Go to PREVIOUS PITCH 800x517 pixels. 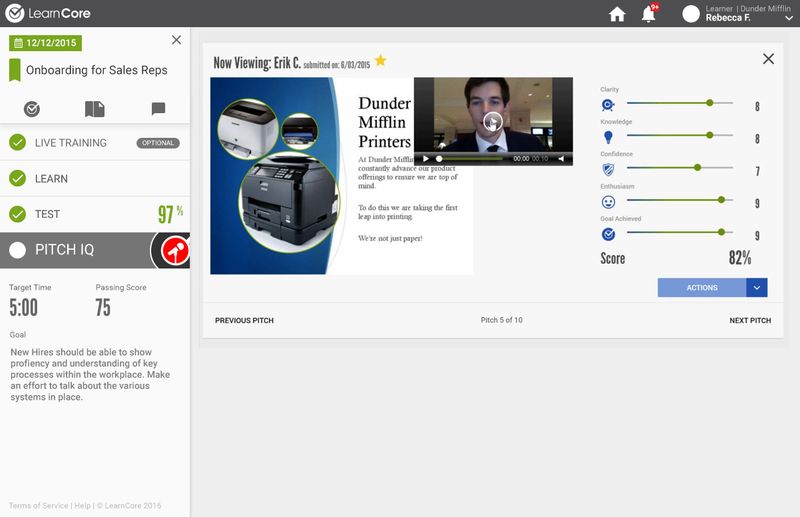pos(244,321)
